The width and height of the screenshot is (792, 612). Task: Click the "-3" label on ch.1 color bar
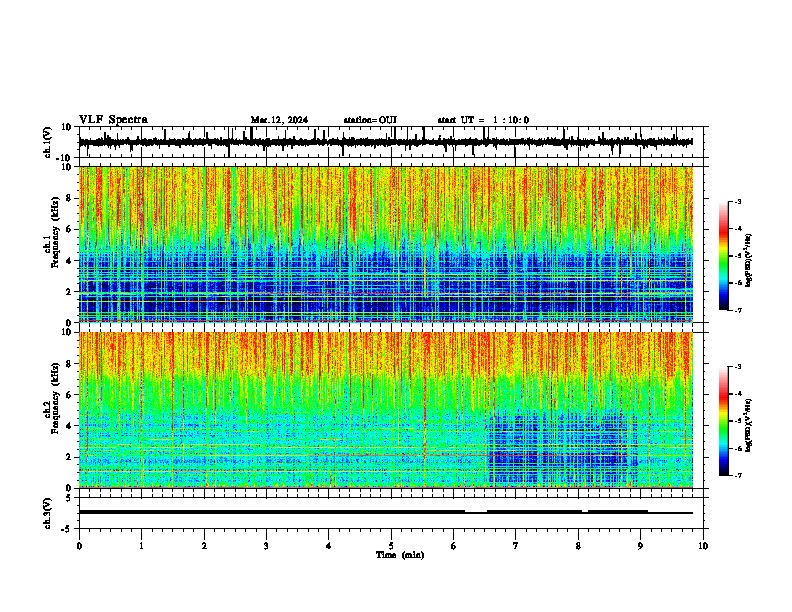click(x=738, y=201)
